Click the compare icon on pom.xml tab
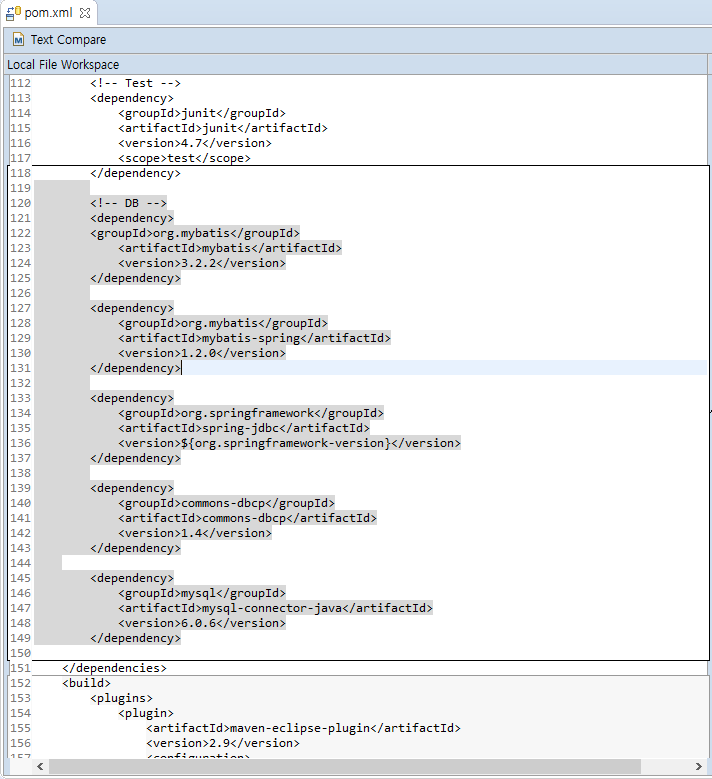The height and width of the screenshot is (779, 712). pos(14,13)
